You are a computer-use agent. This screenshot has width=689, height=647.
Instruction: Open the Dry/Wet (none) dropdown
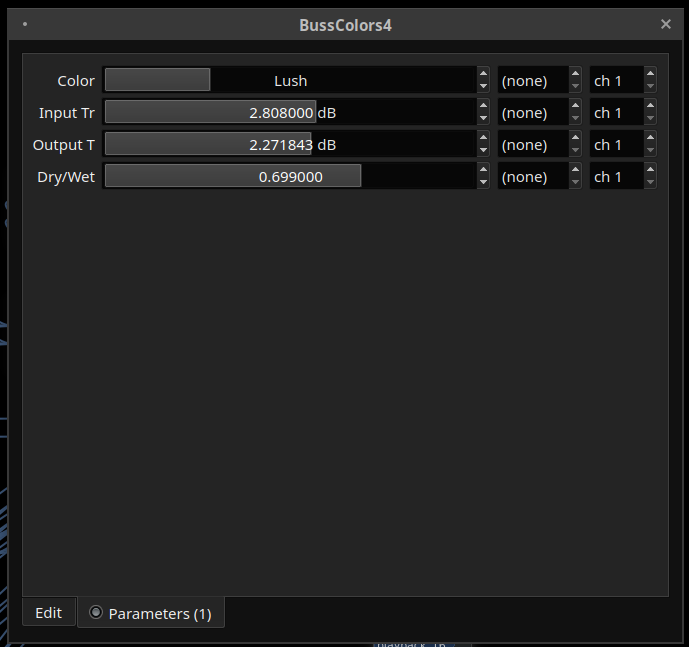(532, 177)
